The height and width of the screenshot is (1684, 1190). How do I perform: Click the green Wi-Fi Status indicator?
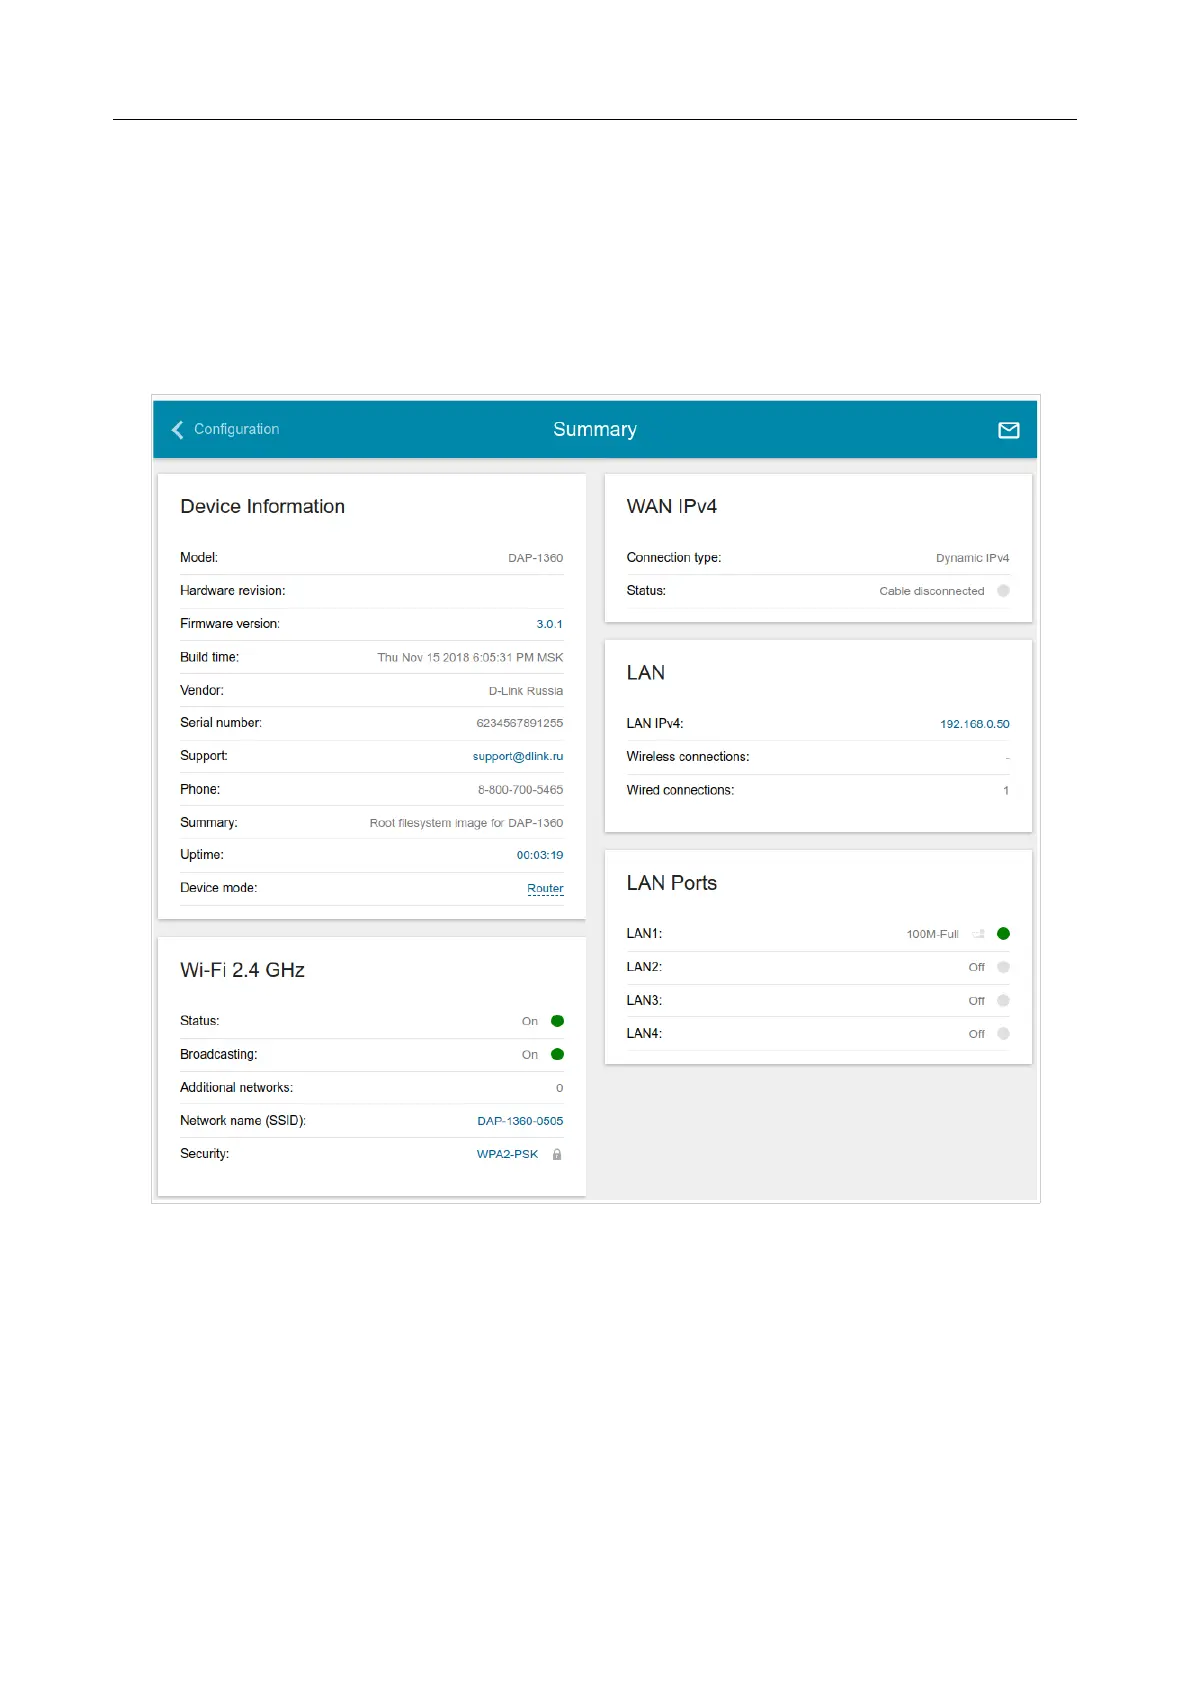pos(558,1021)
